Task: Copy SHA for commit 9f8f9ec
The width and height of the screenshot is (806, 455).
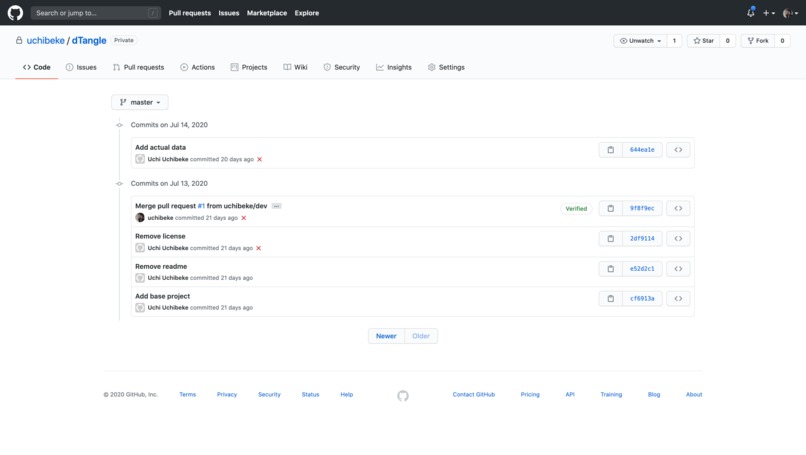Action: pyautogui.click(x=611, y=208)
